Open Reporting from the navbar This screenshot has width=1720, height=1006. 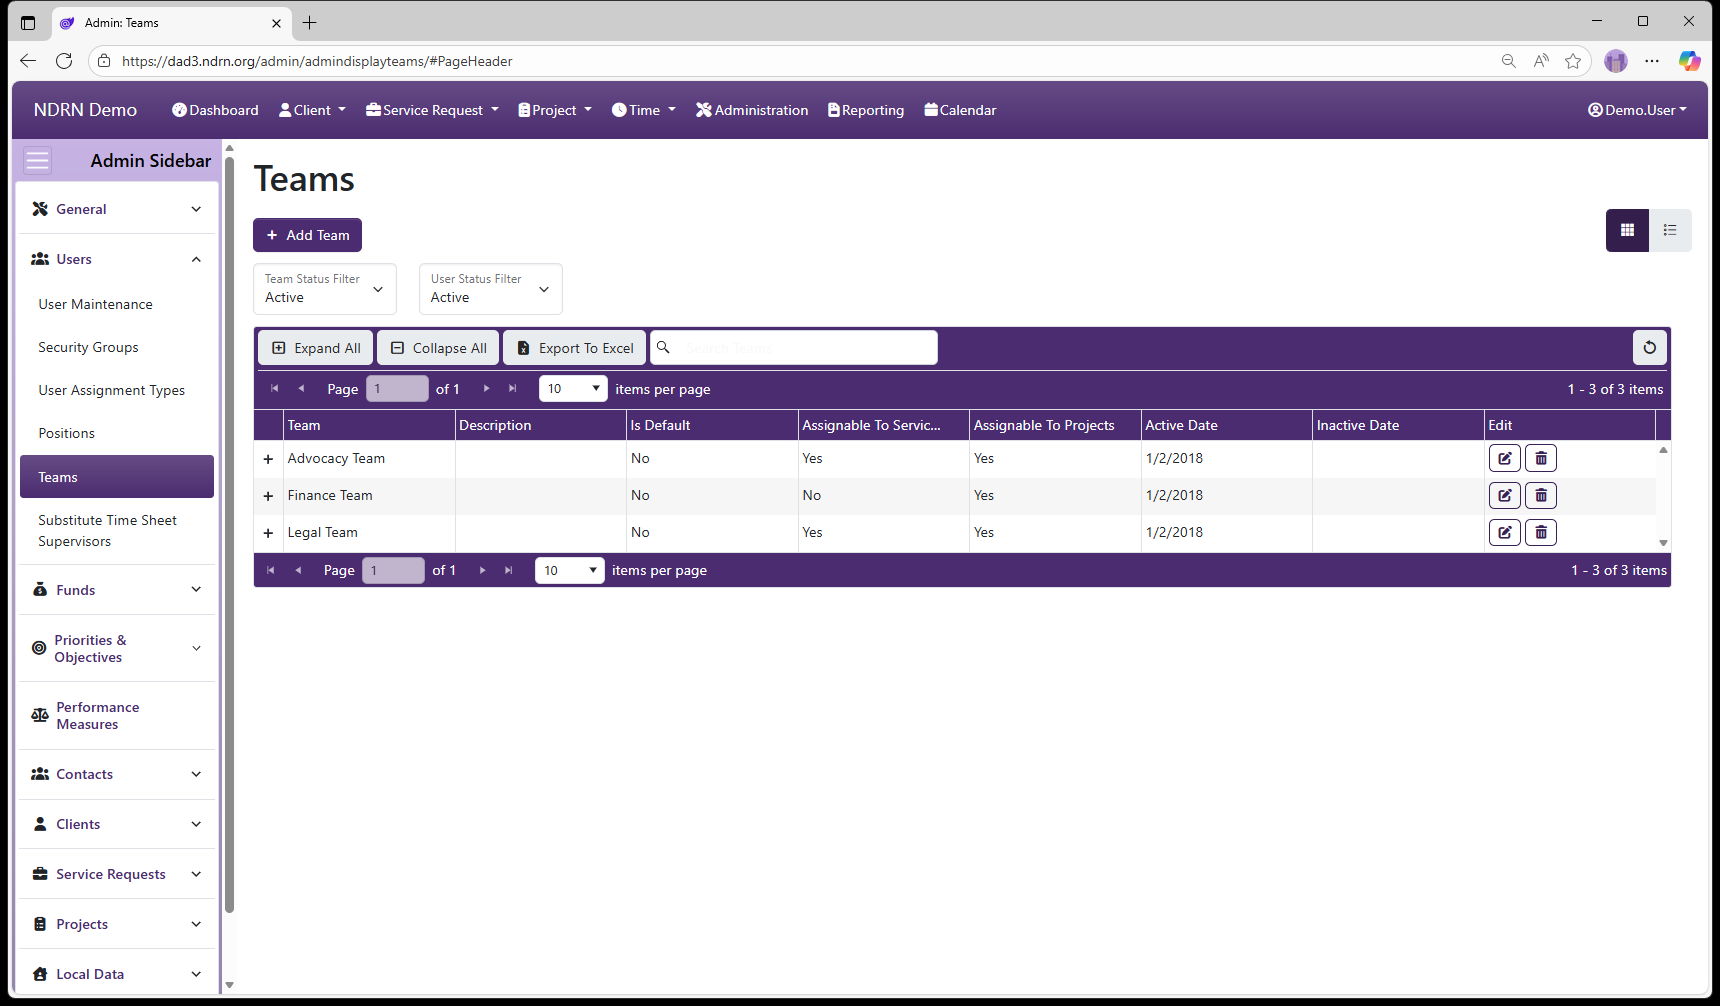866,110
